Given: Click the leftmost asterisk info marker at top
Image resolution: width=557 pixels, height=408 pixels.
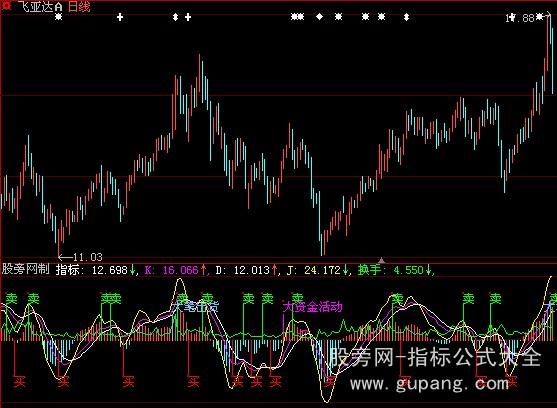Looking at the screenshot, I should [x=59, y=16].
